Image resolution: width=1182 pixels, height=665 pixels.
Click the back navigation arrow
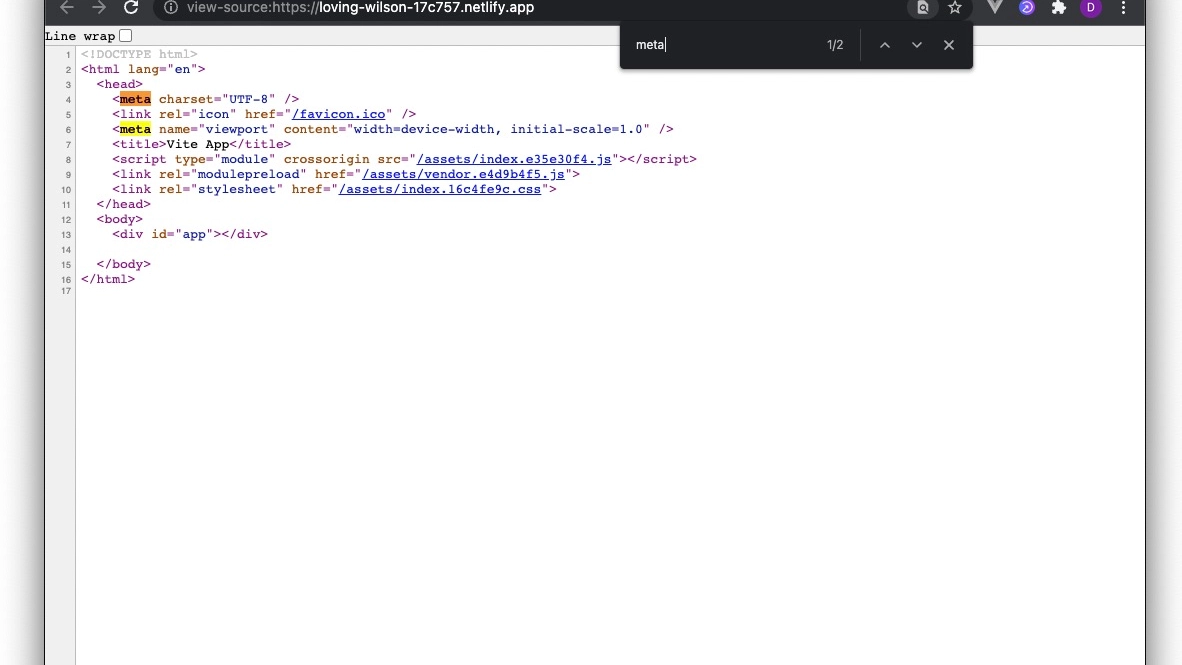(x=66, y=8)
